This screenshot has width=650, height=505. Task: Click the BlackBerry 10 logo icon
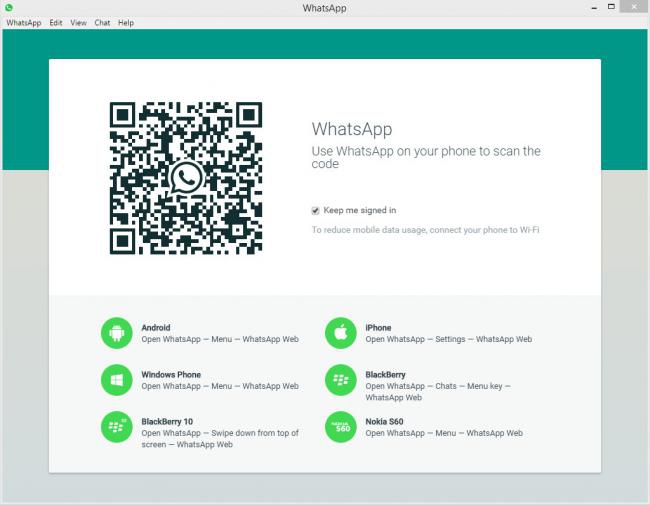(x=117, y=427)
